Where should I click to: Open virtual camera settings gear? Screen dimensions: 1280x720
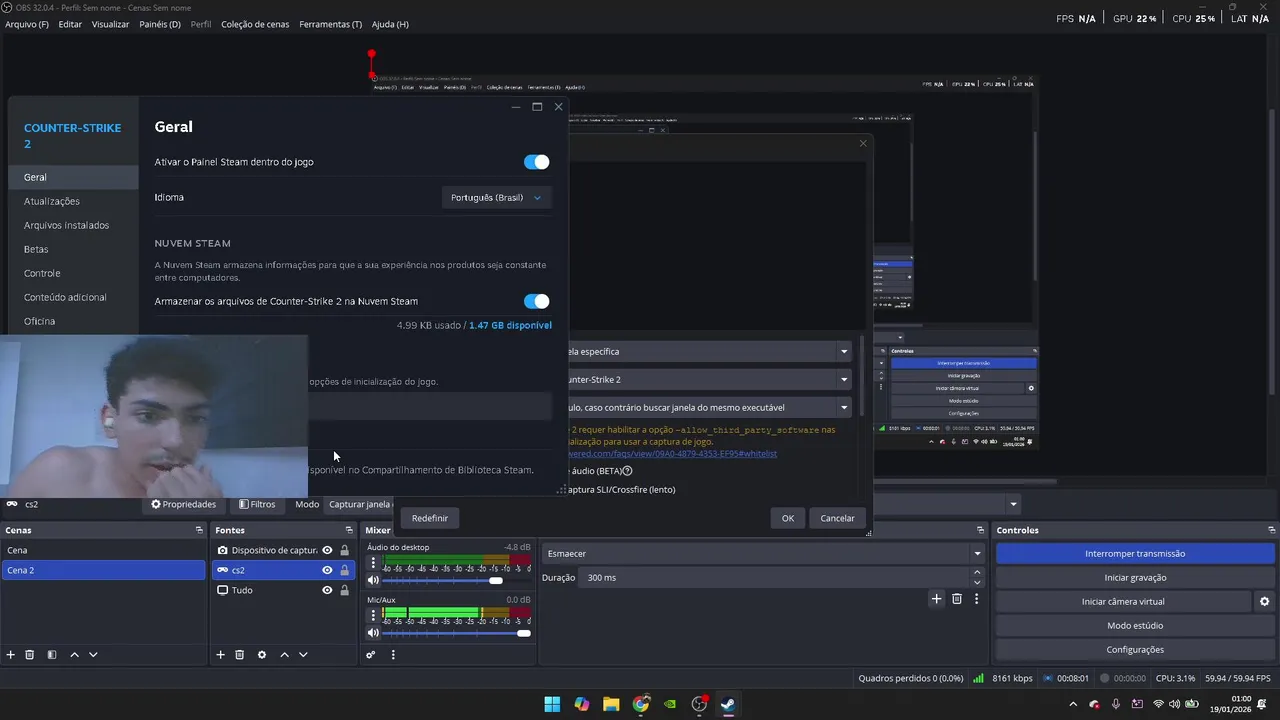[1264, 602]
